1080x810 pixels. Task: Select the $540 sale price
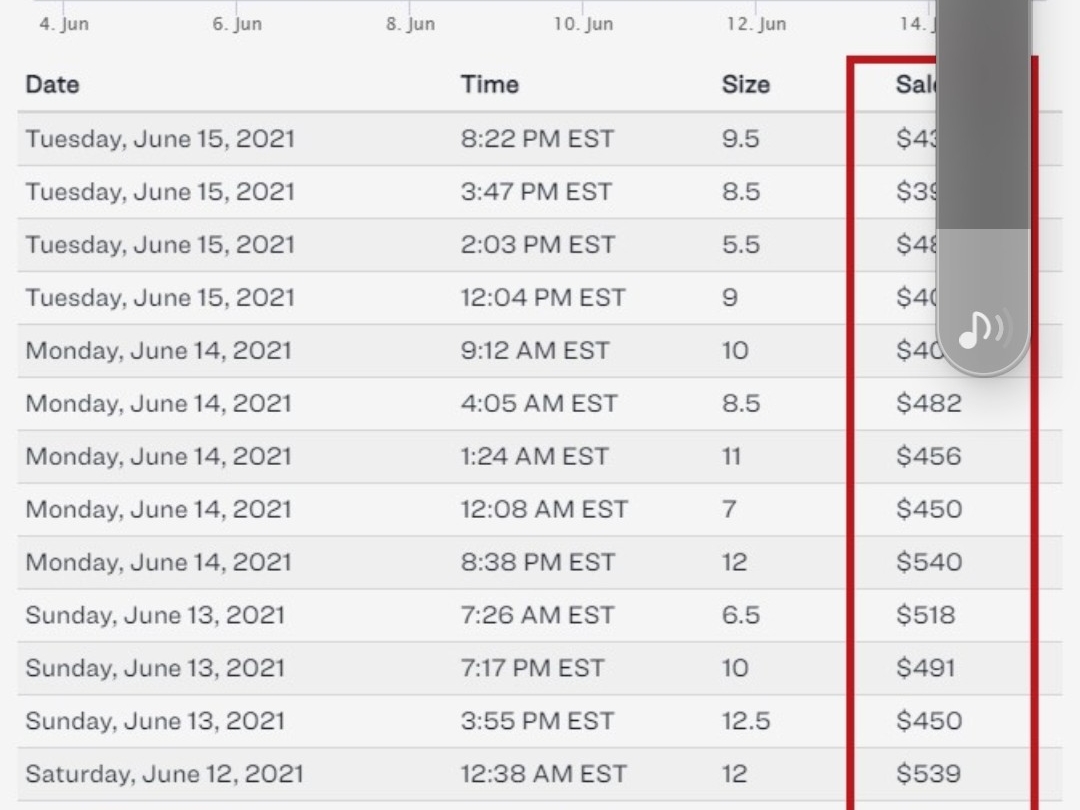[929, 562]
